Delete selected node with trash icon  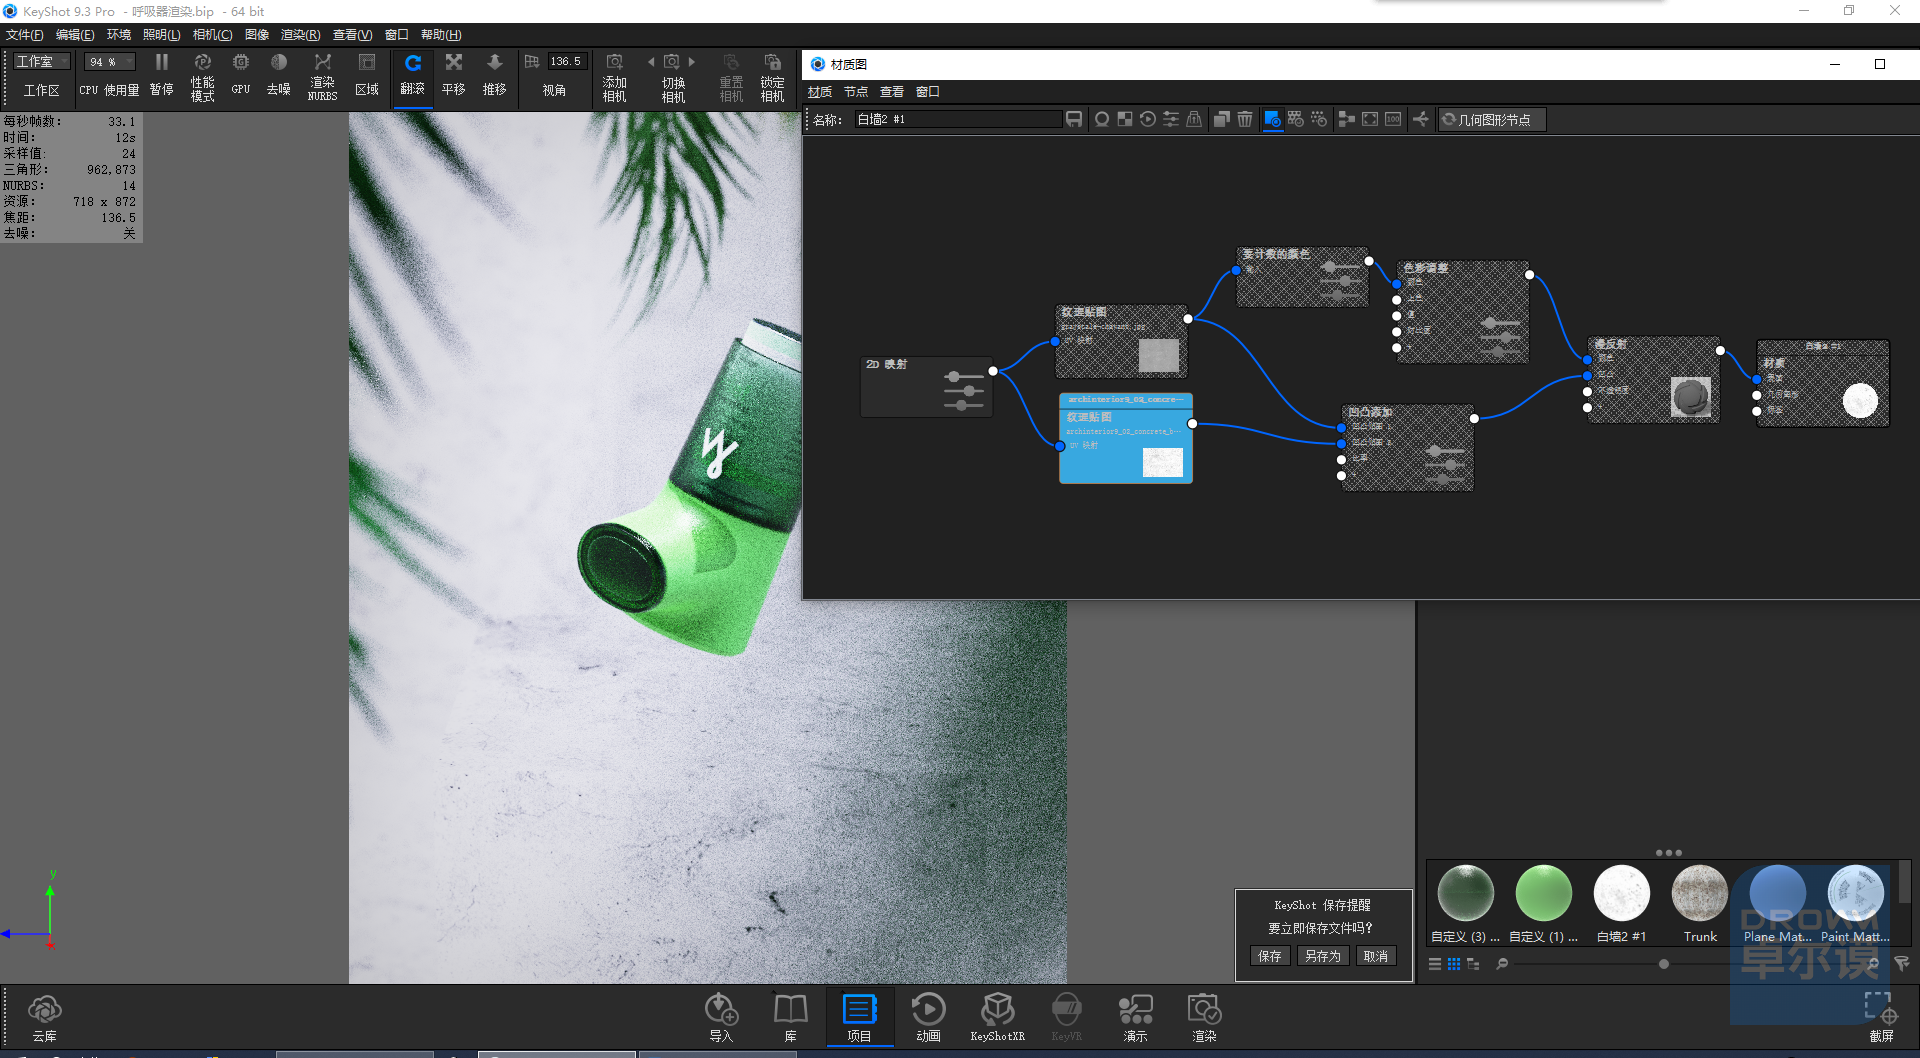pos(1245,120)
